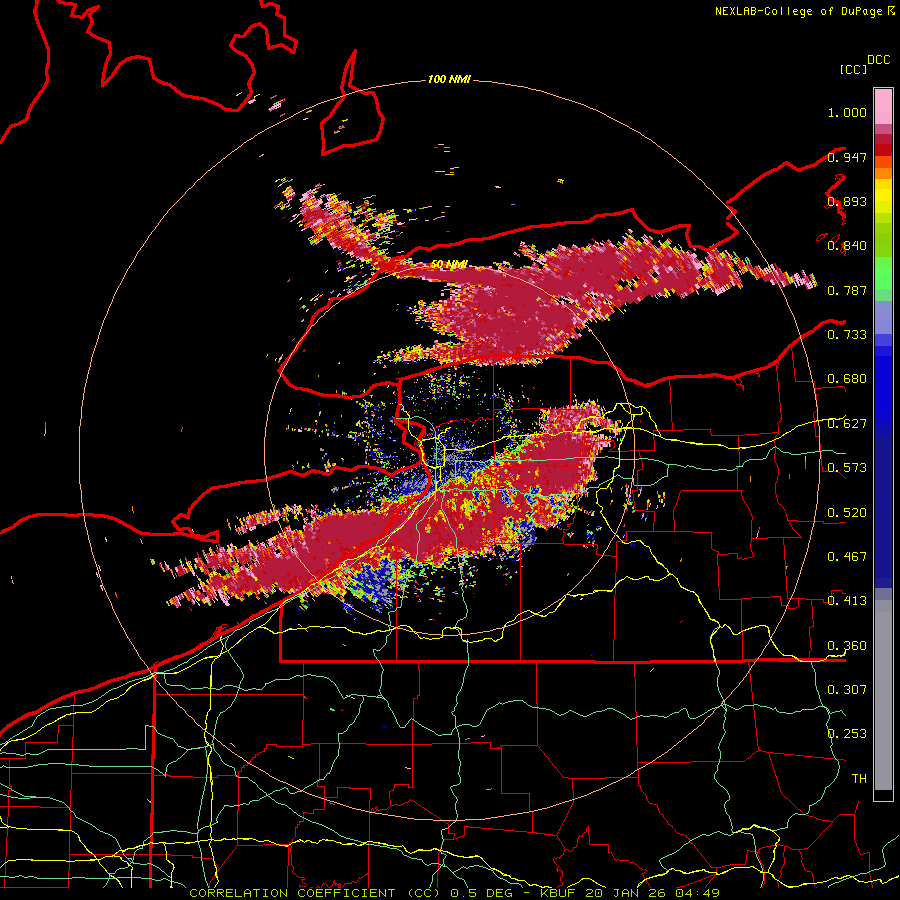Viewport: 900px width, 900px height.
Task: Click the 0.307 scale value
Action: (847, 690)
